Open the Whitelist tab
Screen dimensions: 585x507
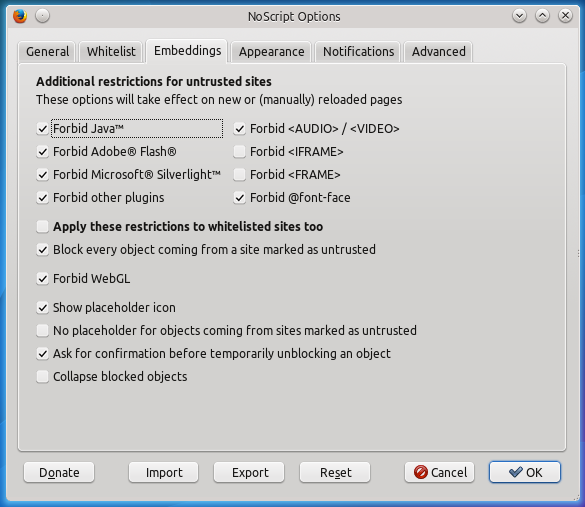111,51
